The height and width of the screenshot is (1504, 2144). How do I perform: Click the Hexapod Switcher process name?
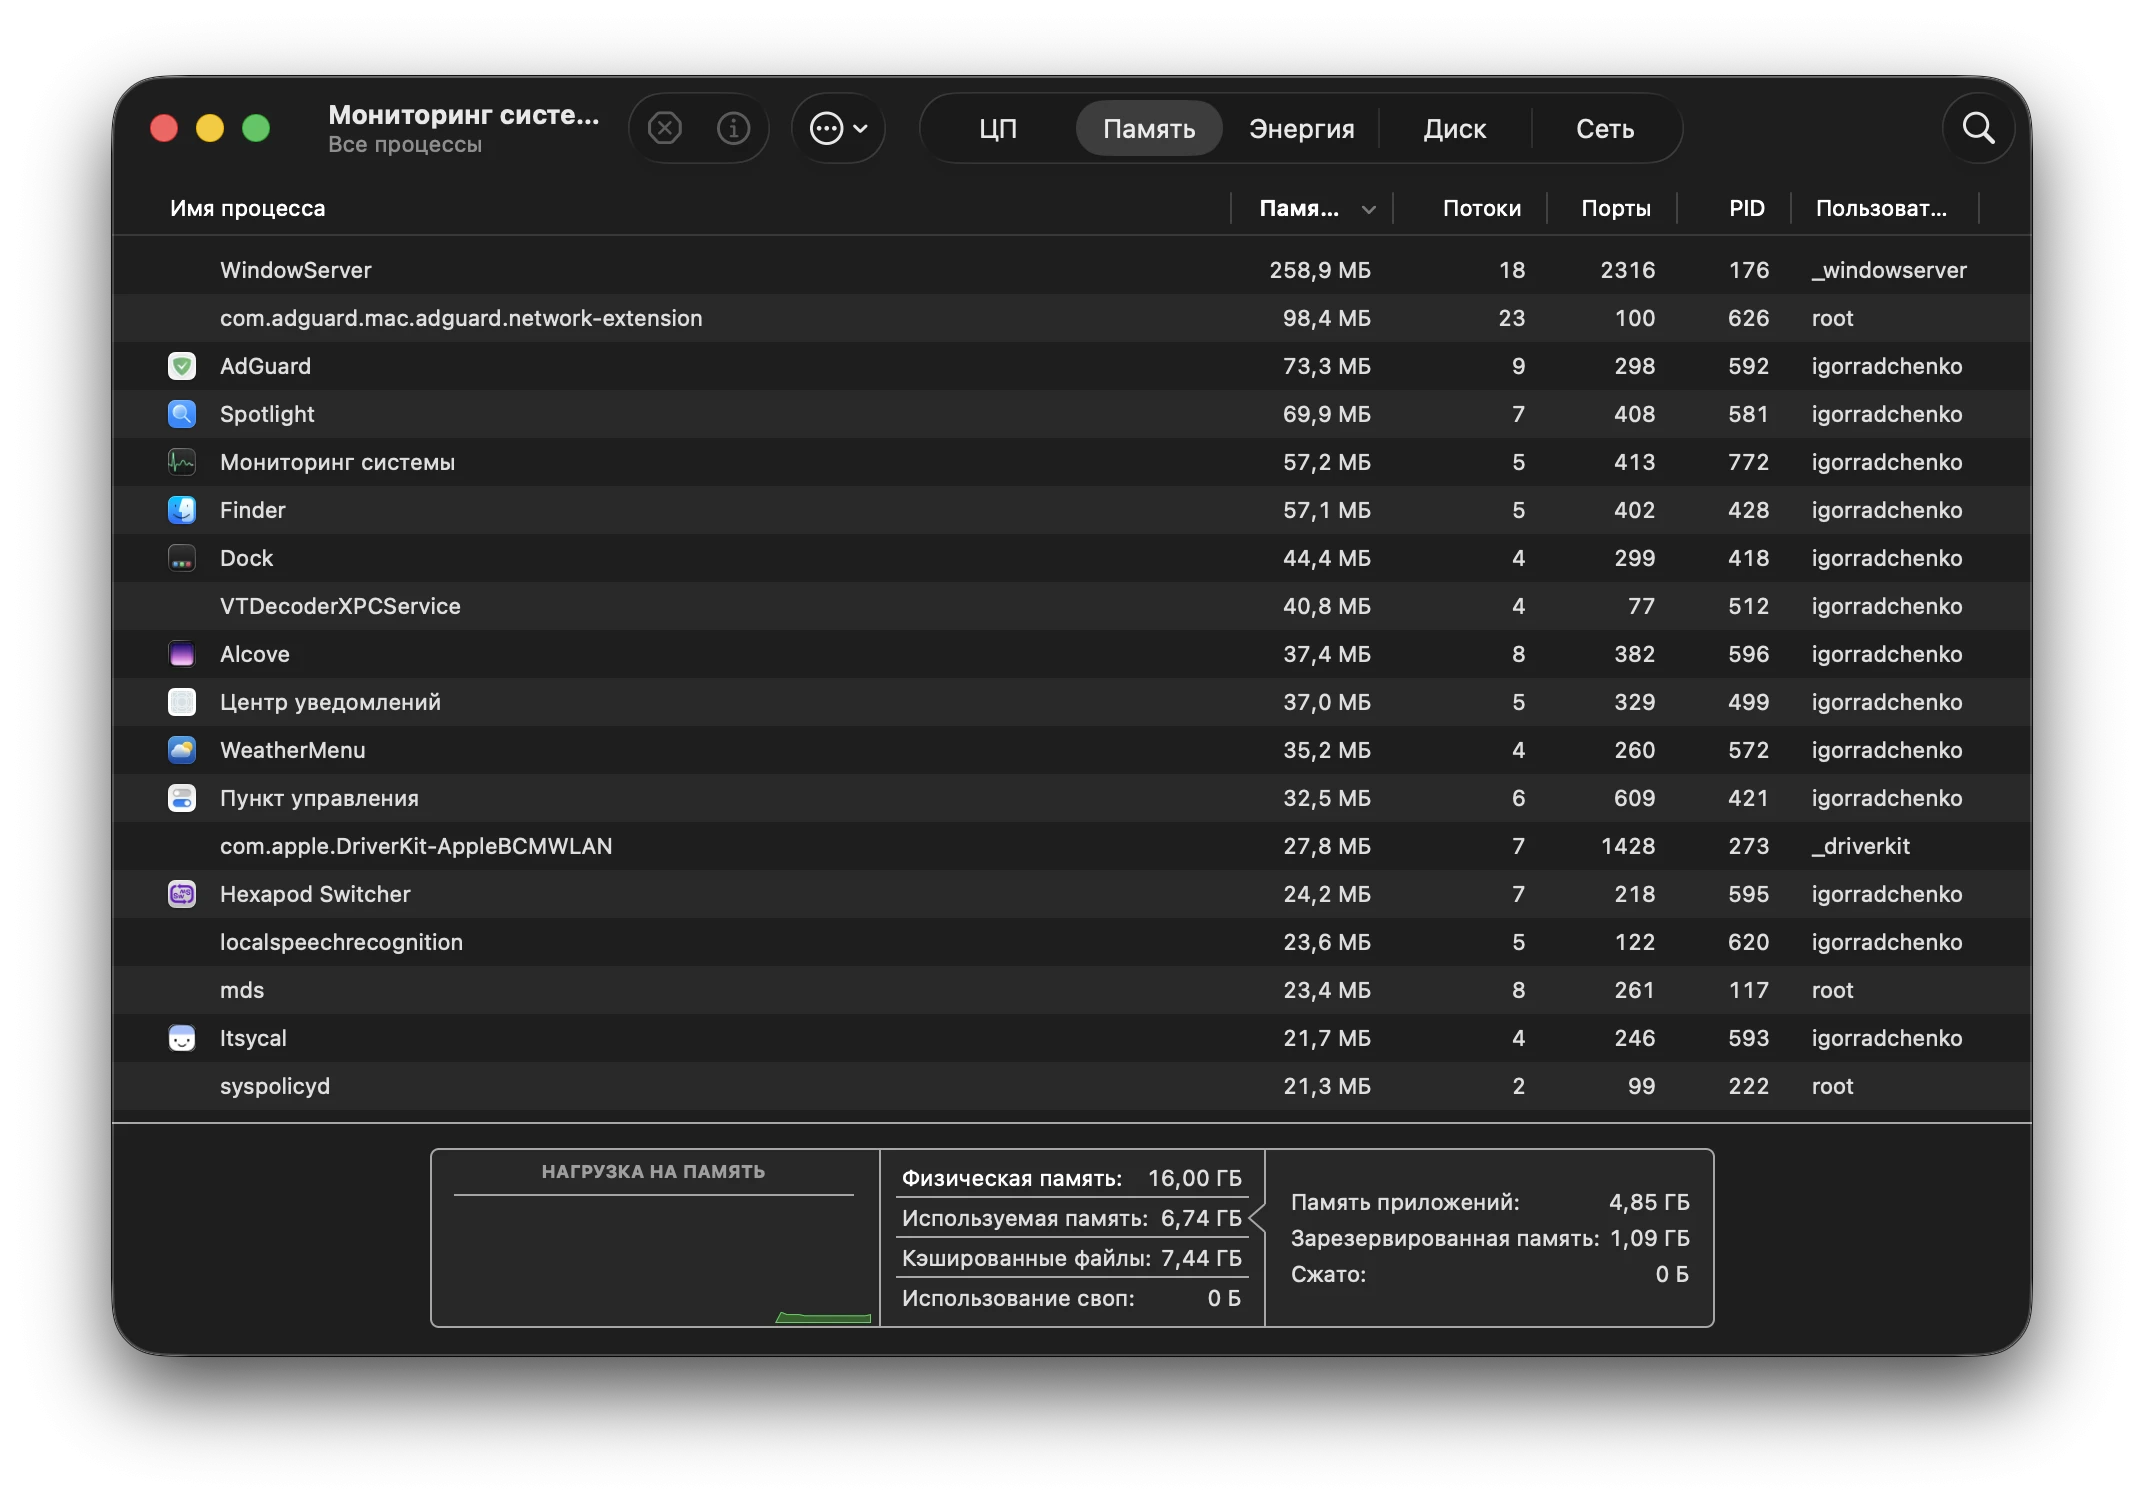(315, 894)
